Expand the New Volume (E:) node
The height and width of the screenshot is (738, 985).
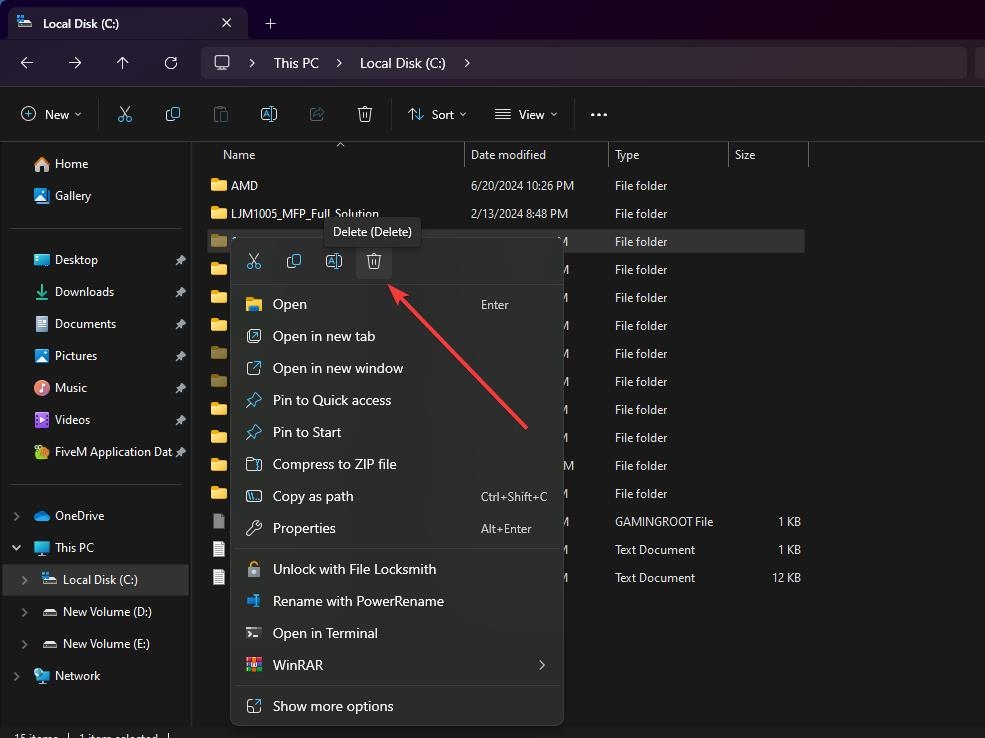pyautogui.click(x=24, y=644)
